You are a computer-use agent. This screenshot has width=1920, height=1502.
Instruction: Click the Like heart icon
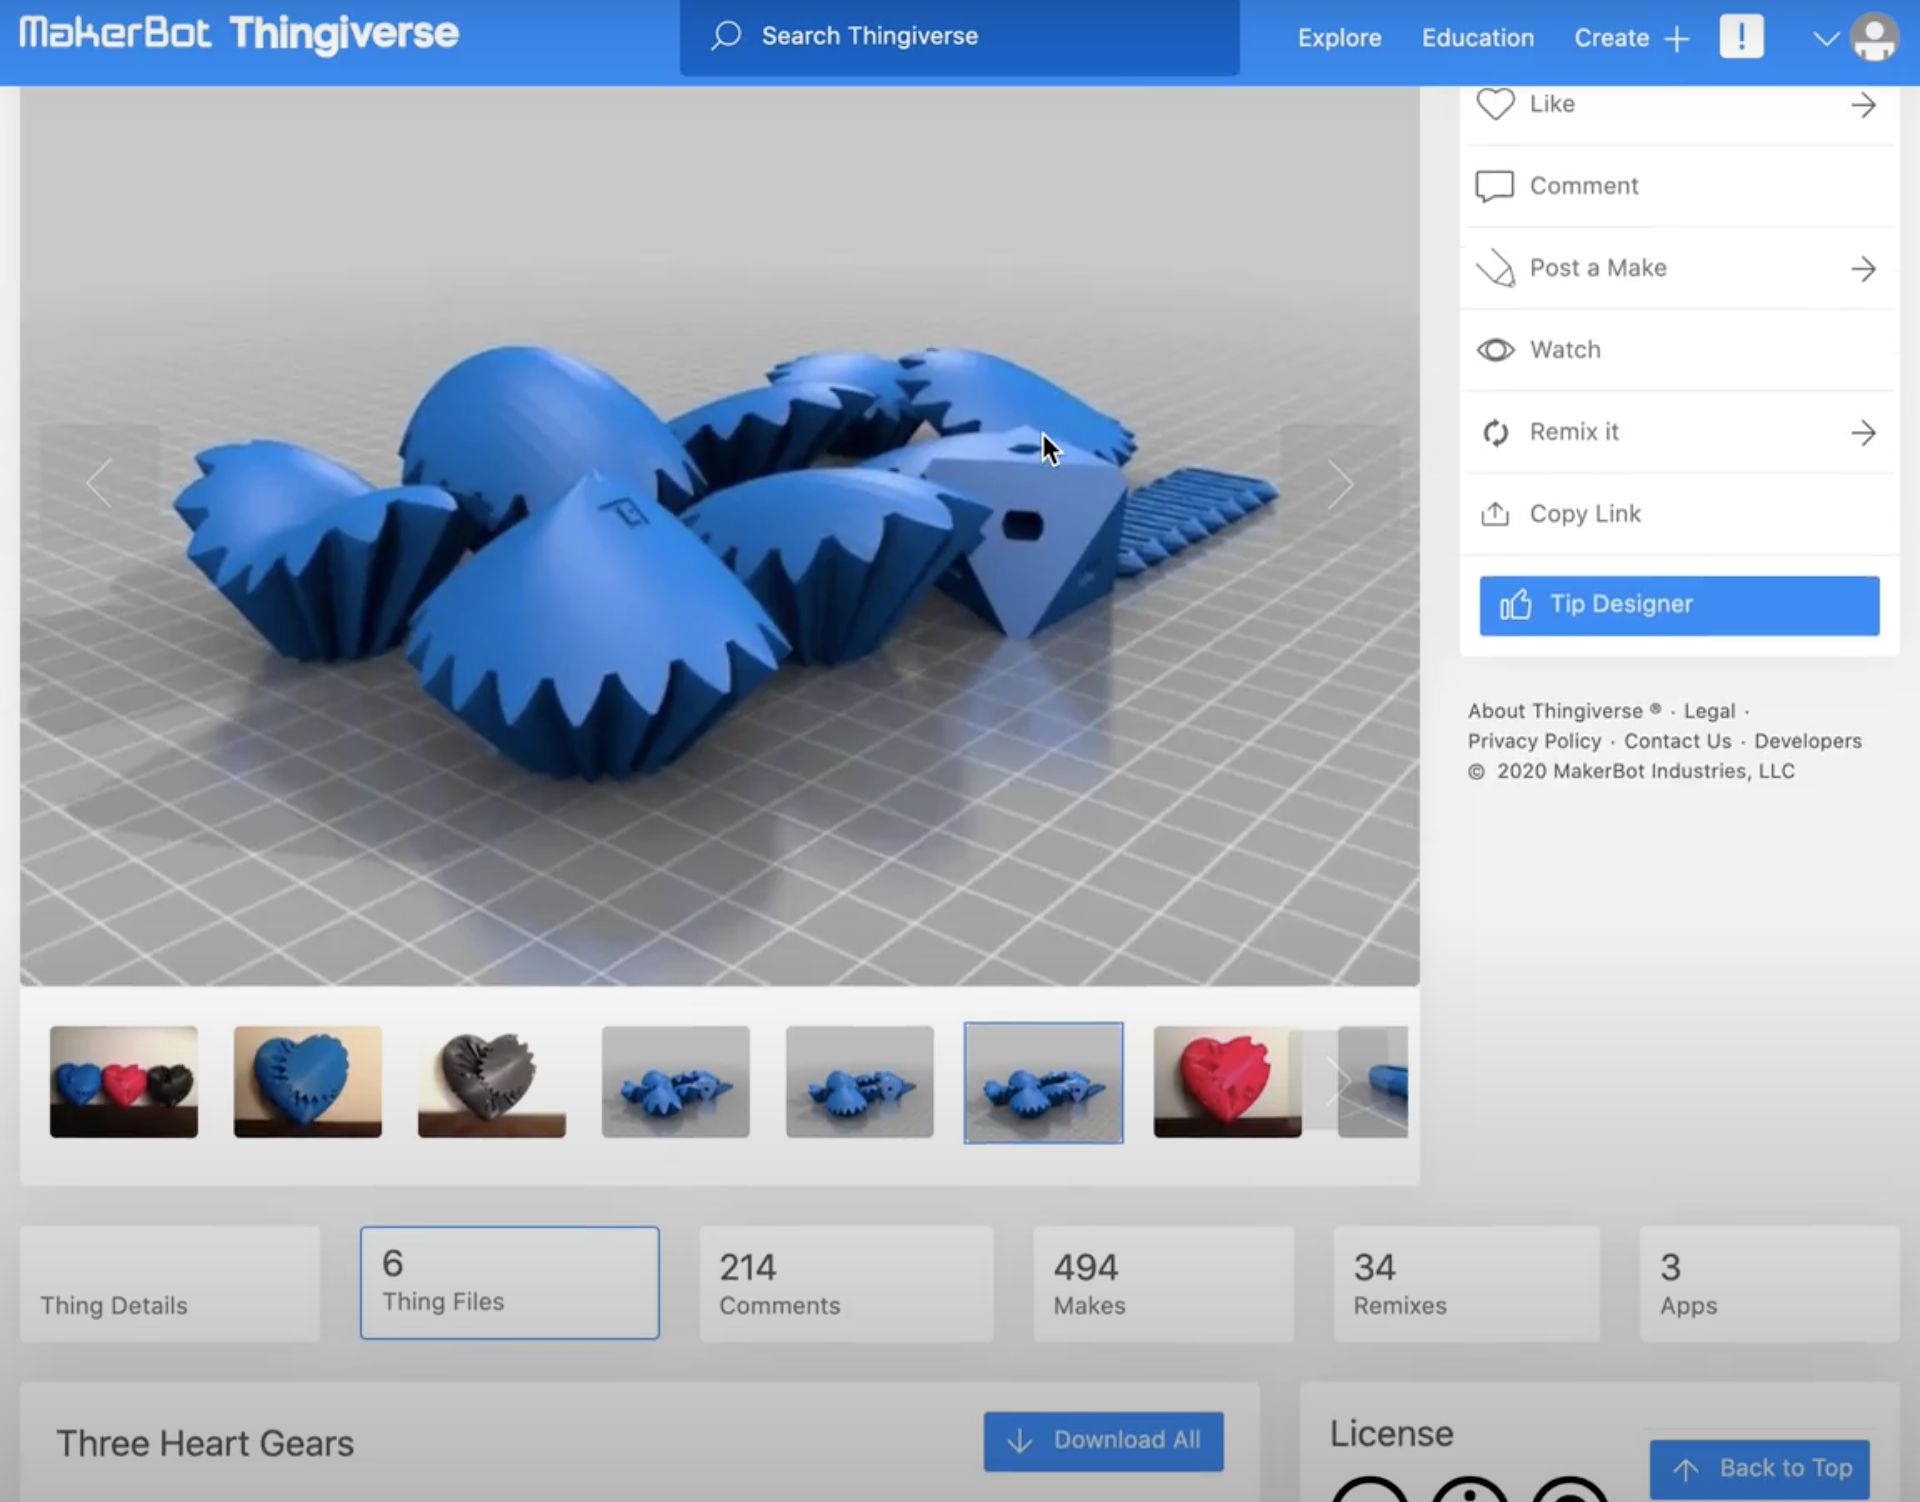click(1495, 104)
